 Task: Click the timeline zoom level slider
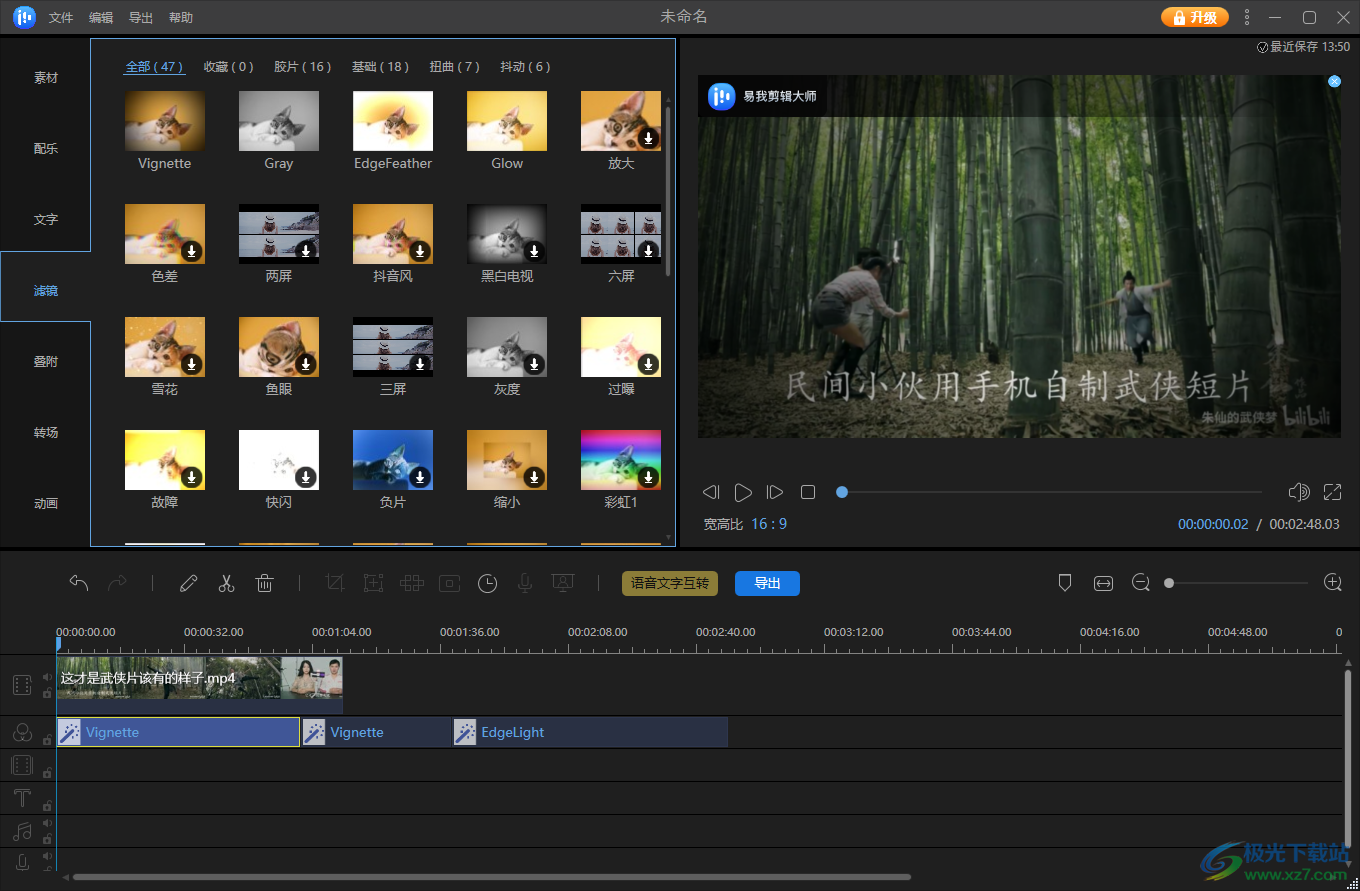pyautogui.click(x=1236, y=583)
